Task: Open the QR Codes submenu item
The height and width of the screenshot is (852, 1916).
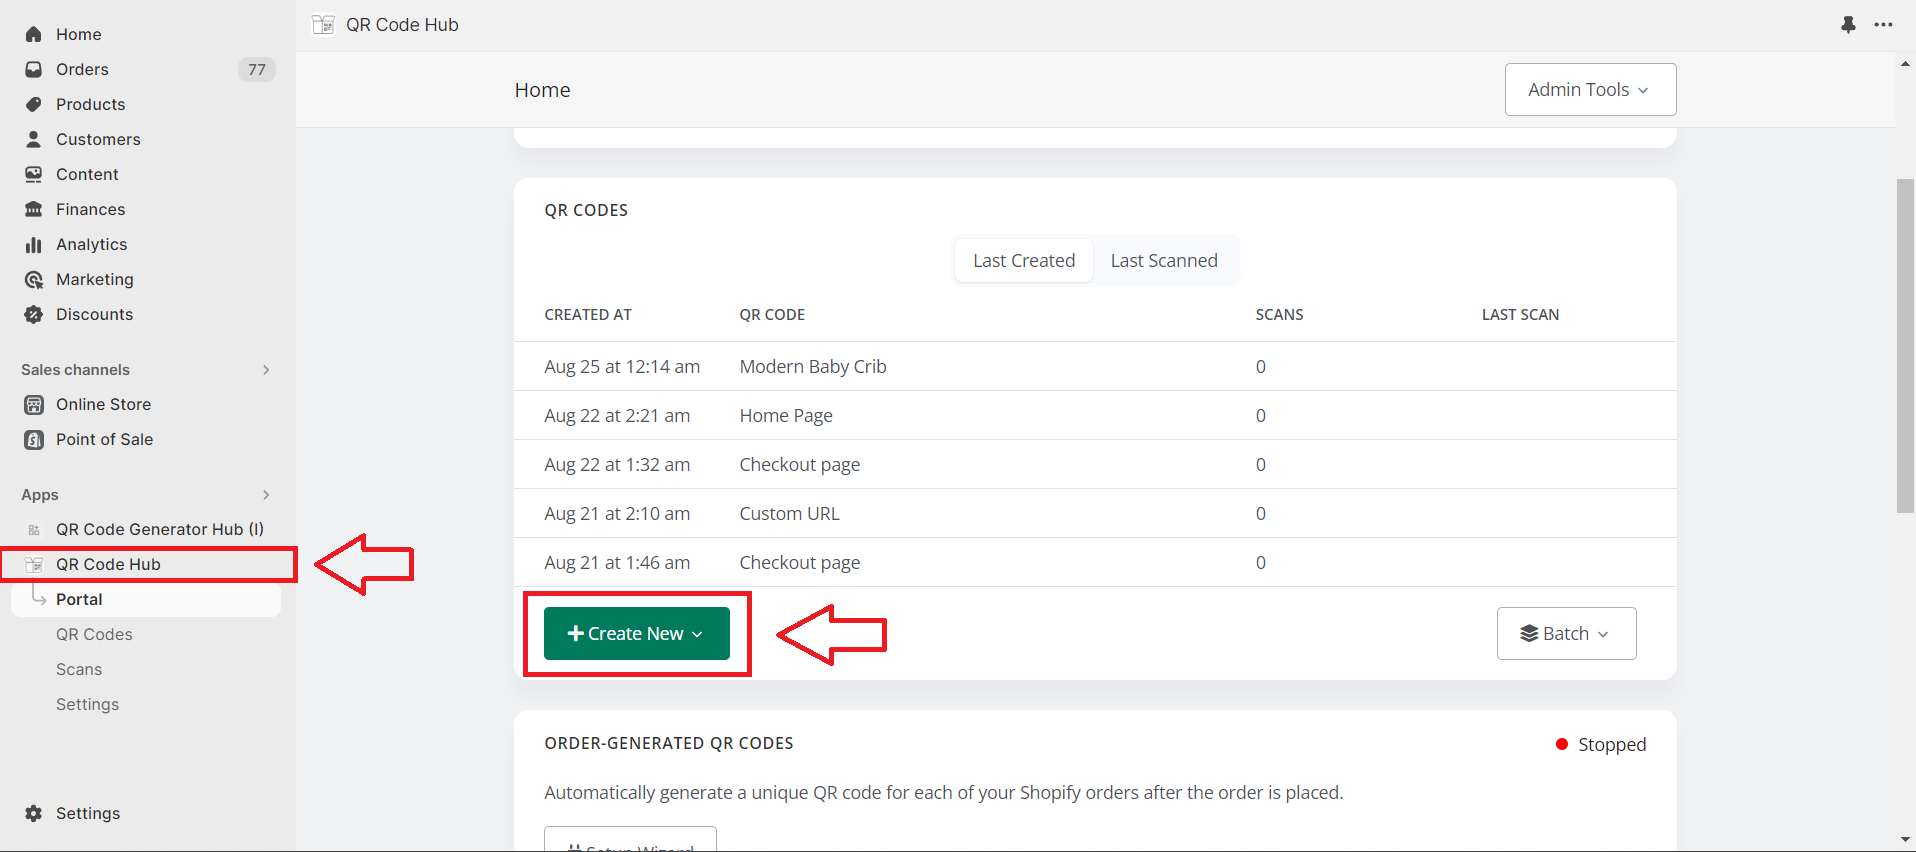Action: coord(94,634)
